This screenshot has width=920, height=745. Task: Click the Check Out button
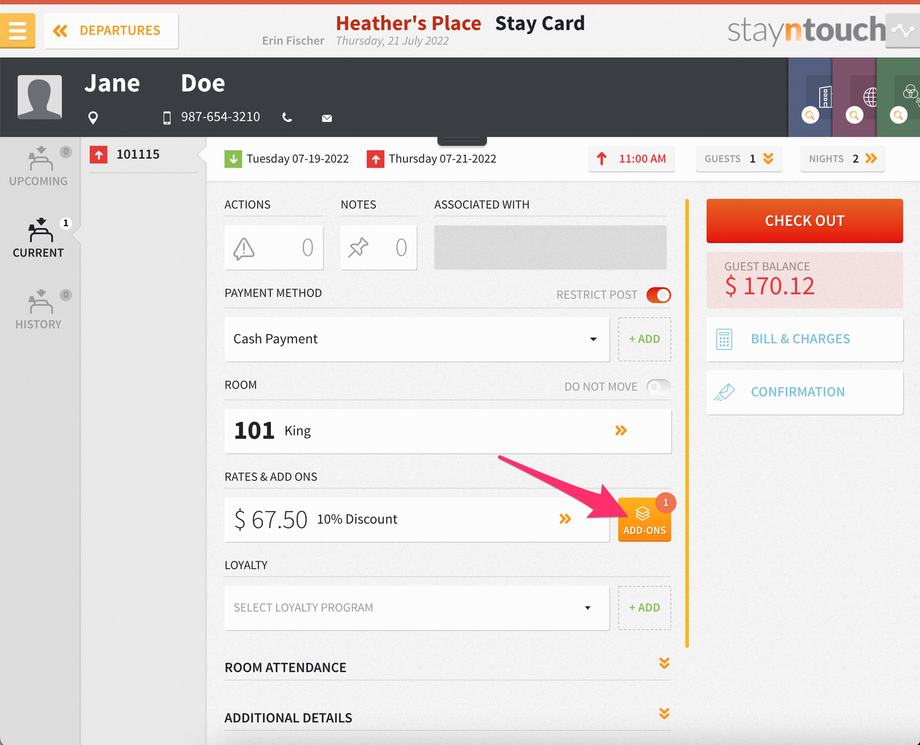pyautogui.click(x=804, y=221)
